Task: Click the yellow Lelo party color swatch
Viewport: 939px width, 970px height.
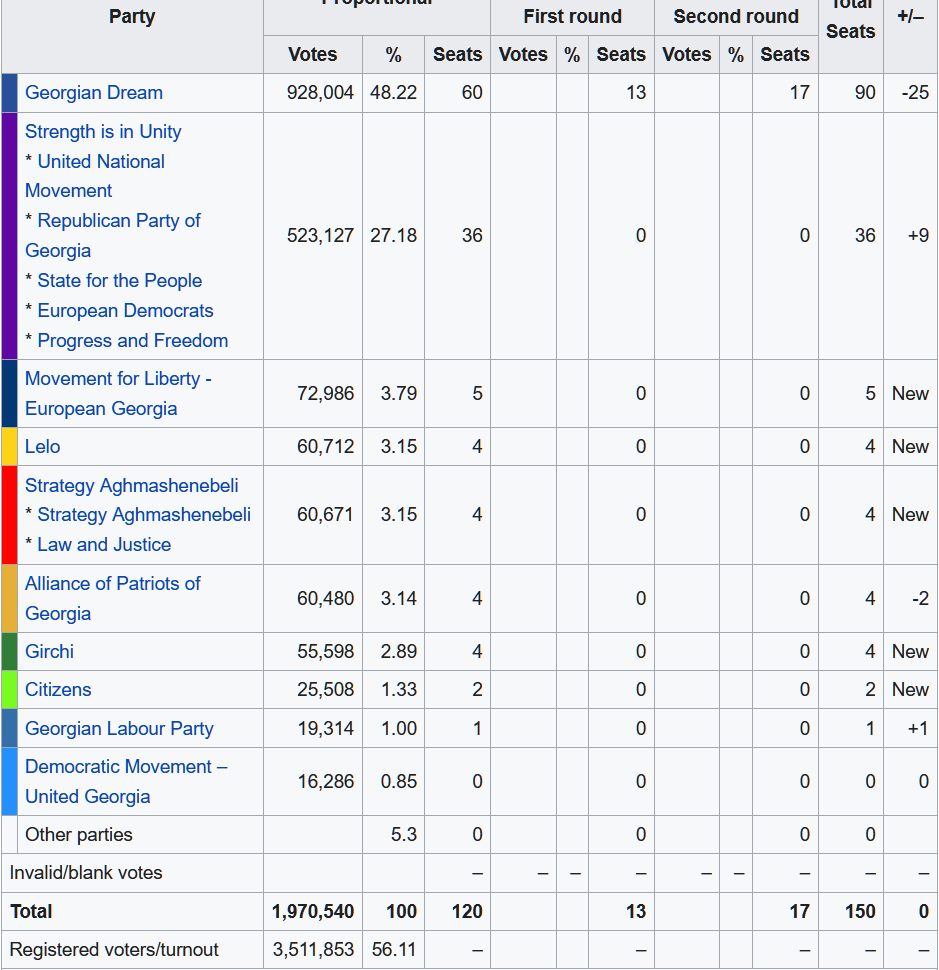Action: tap(9, 447)
